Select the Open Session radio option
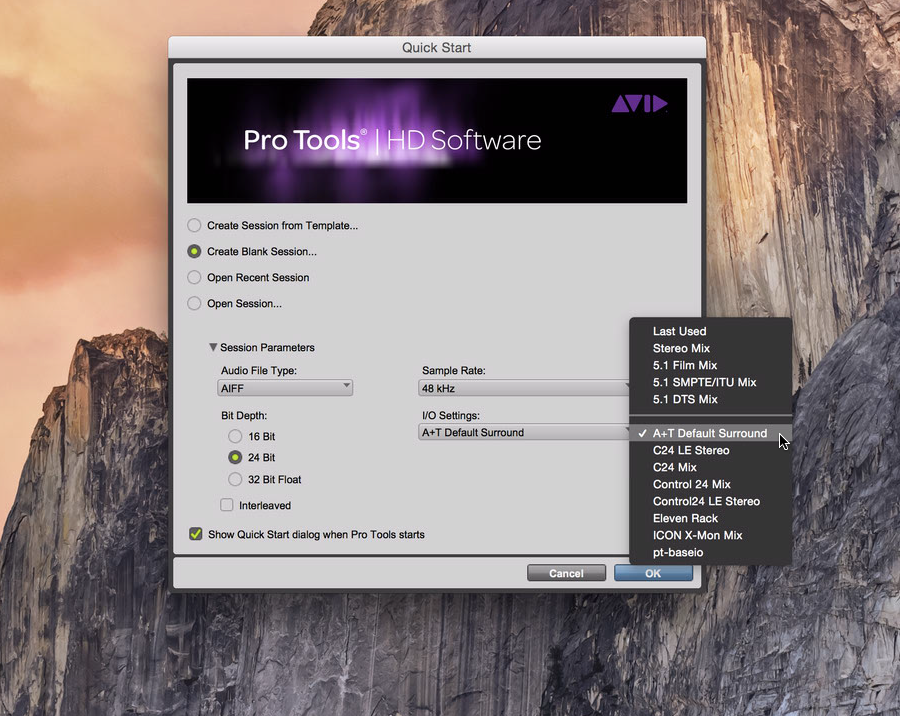This screenshot has height=716, width=900. point(195,304)
